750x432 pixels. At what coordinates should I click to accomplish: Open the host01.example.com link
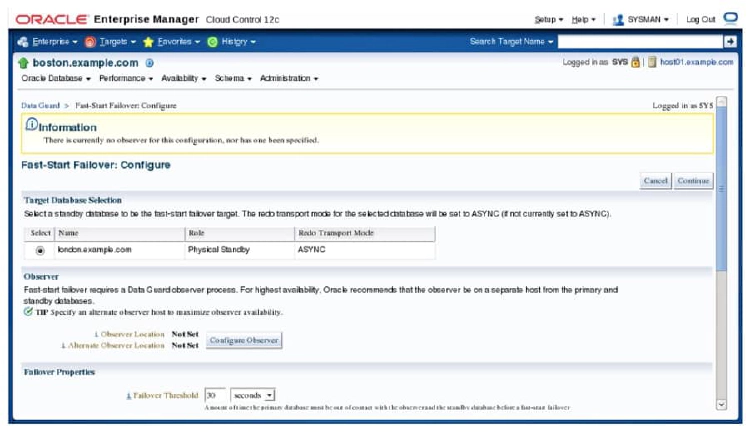coord(696,62)
